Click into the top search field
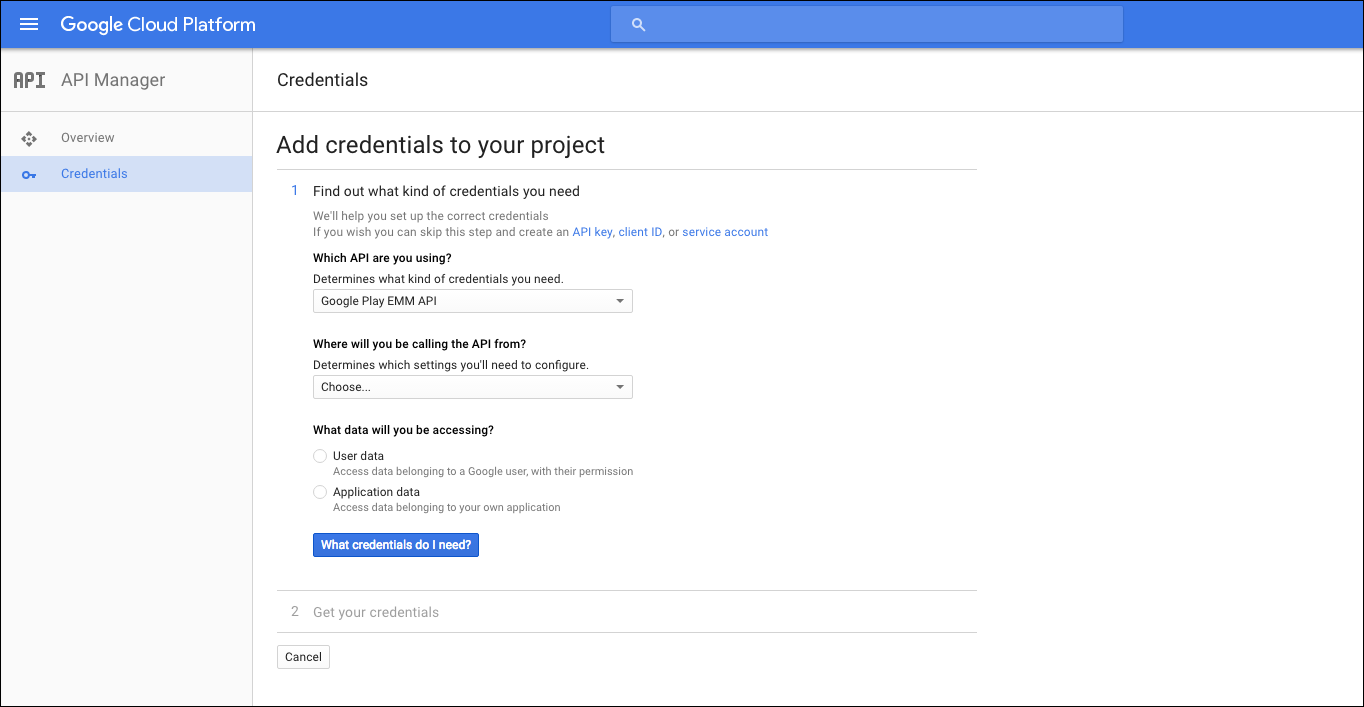This screenshot has width=1364, height=707. pos(880,25)
